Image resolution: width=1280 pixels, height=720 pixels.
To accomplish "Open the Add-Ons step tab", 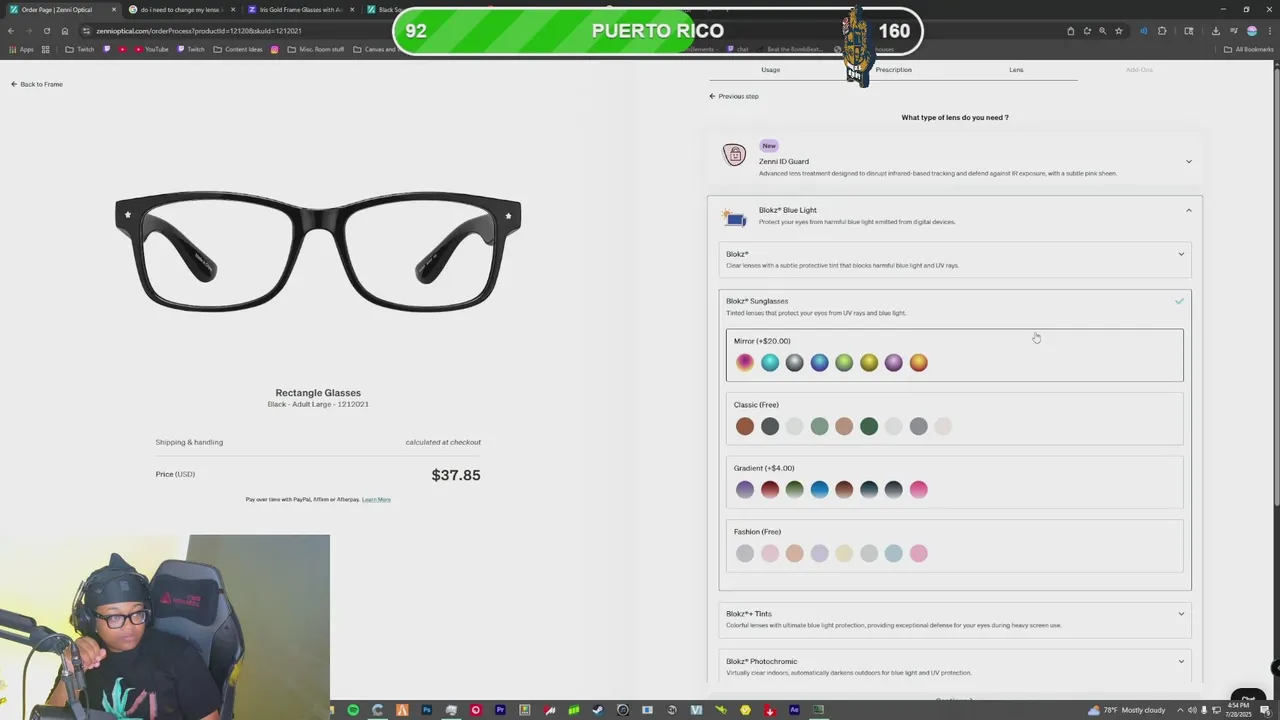I will click(1139, 70).
